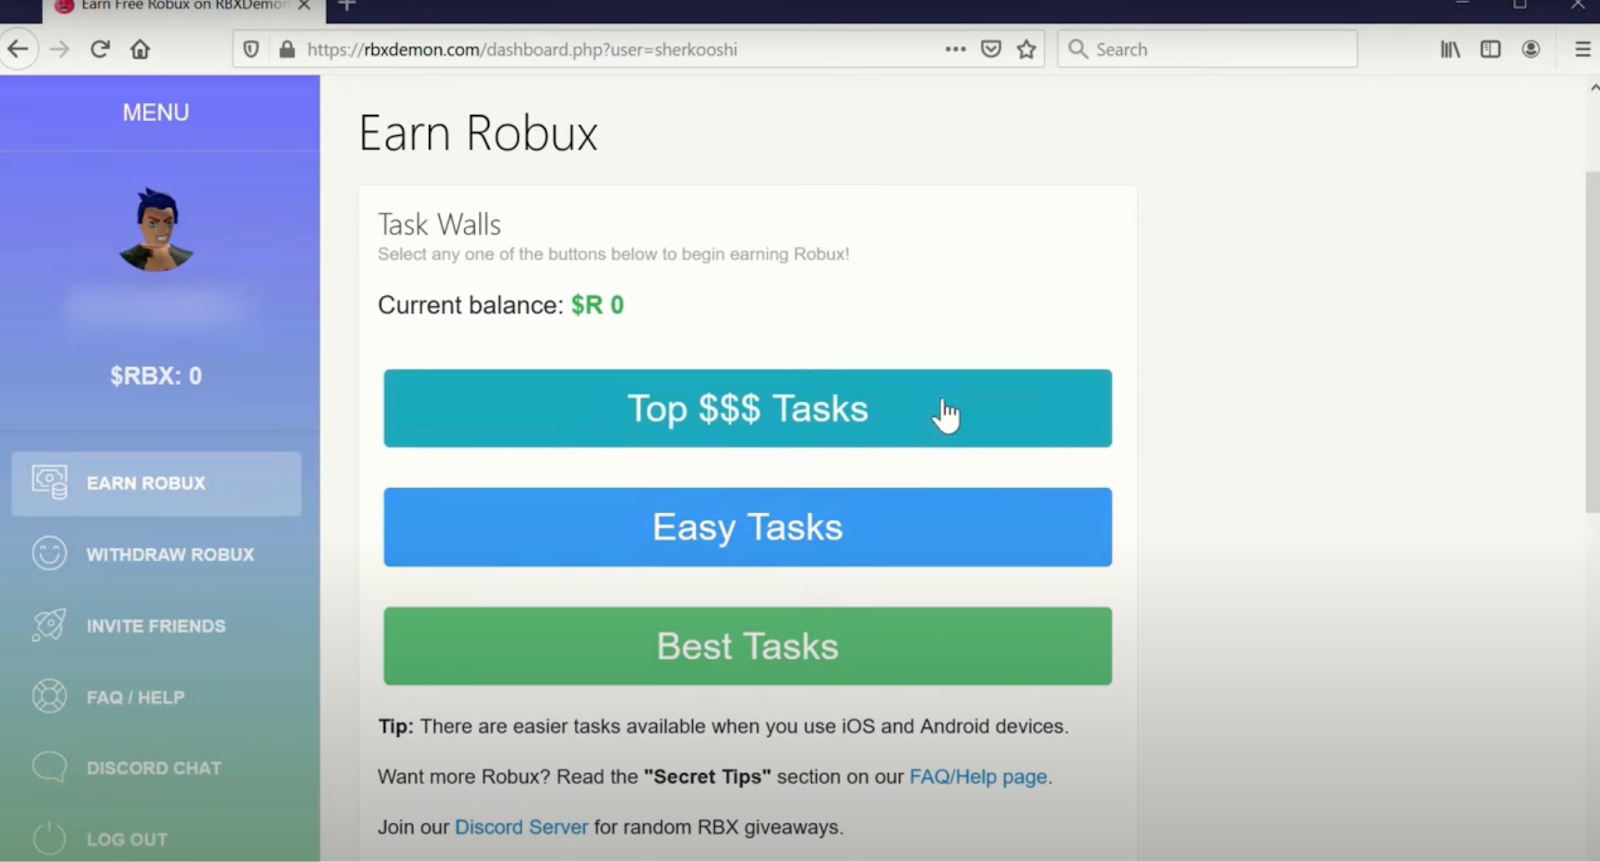The height and width of the screenshot is (862, 1600).
Task: Save page to Pocket
Action: 991,49
